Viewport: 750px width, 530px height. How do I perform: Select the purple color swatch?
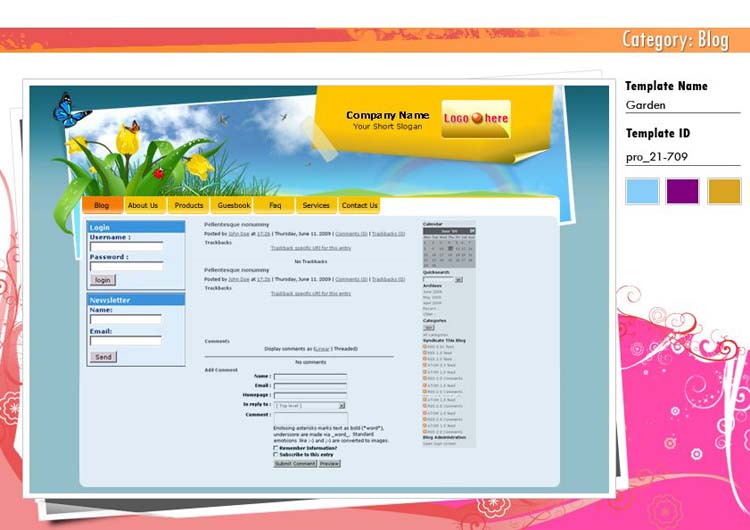coord(683,191)
